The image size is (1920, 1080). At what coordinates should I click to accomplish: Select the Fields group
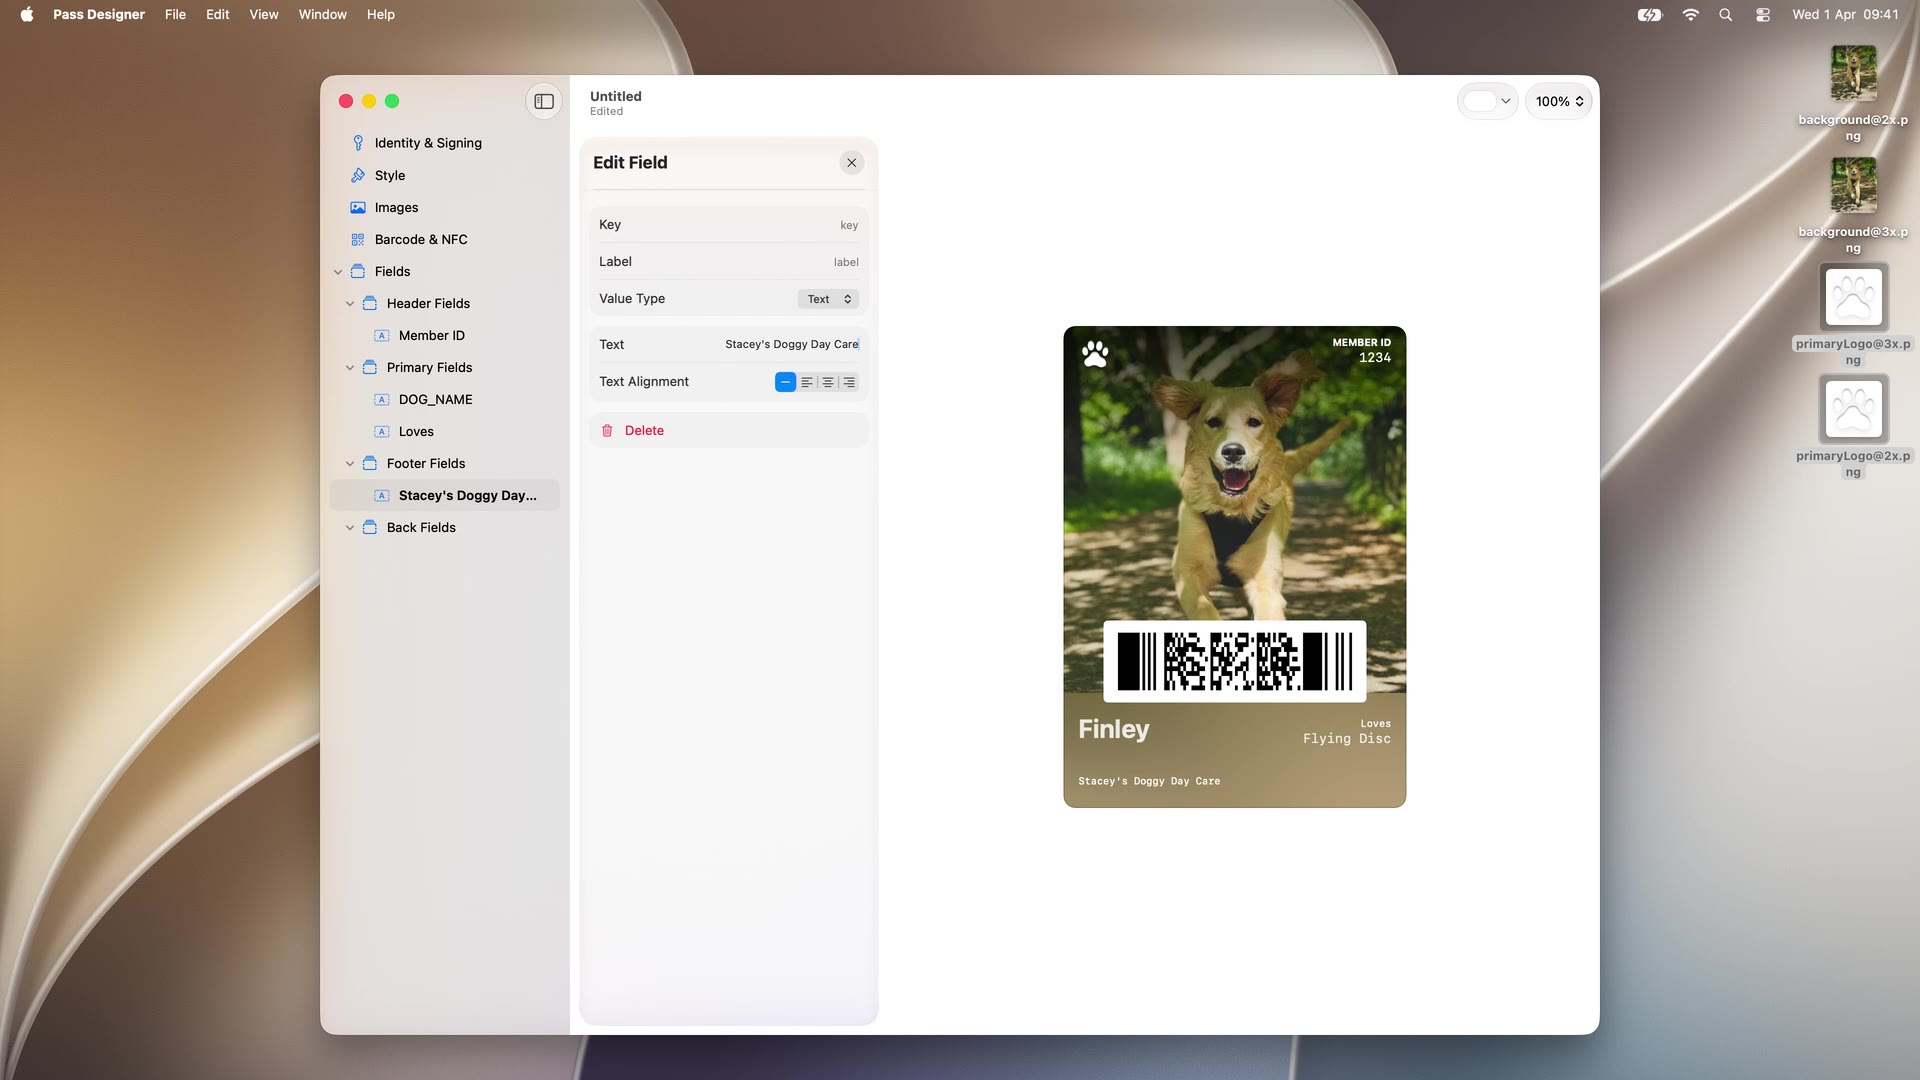tap(445, 271)
